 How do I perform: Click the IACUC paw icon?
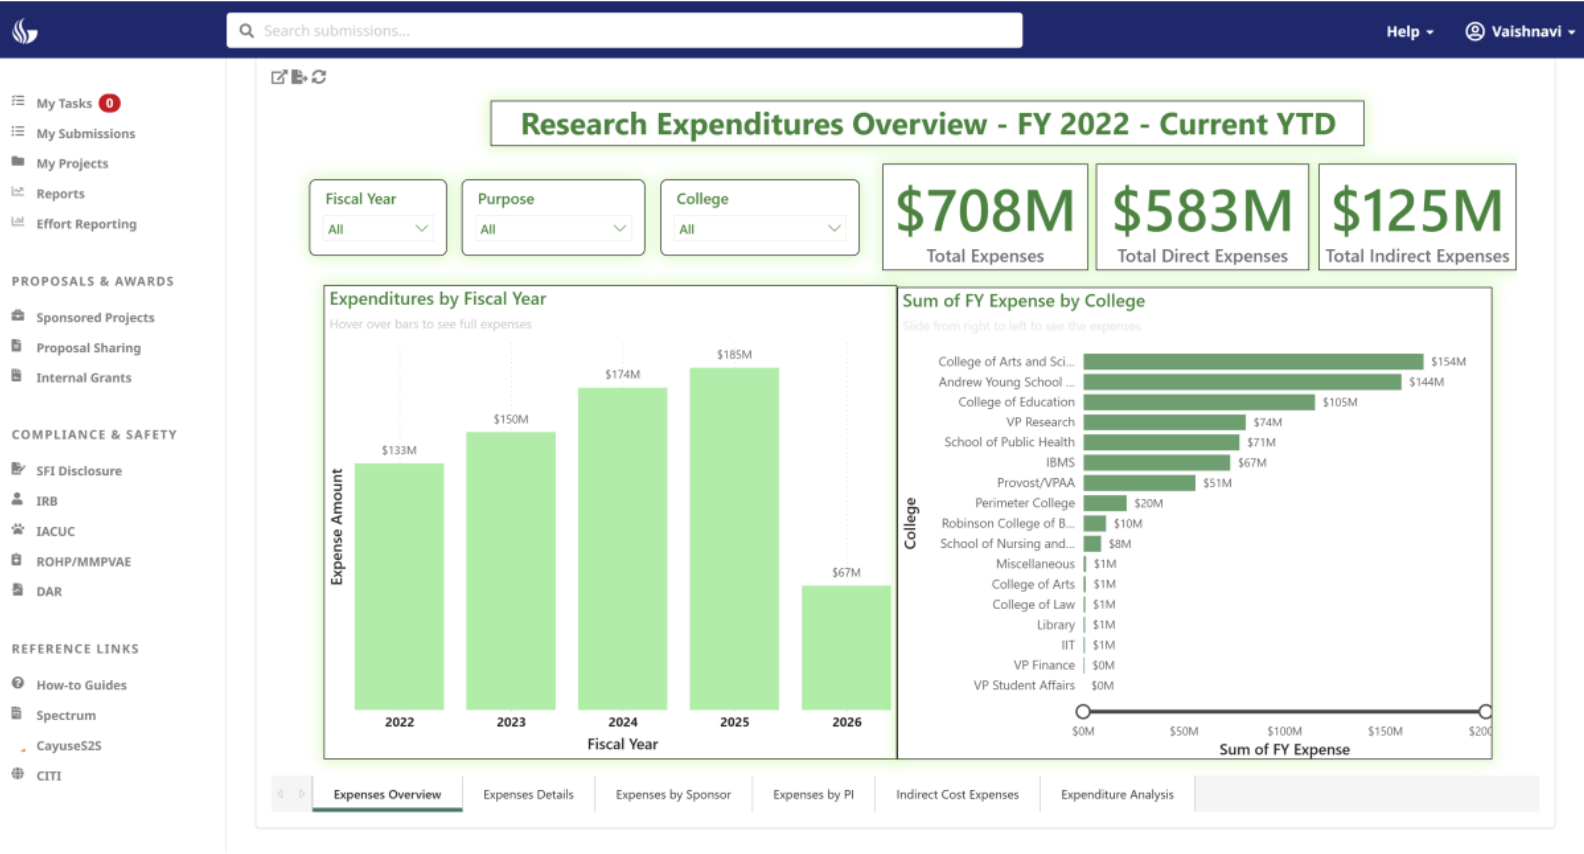(x=18, y=530)
